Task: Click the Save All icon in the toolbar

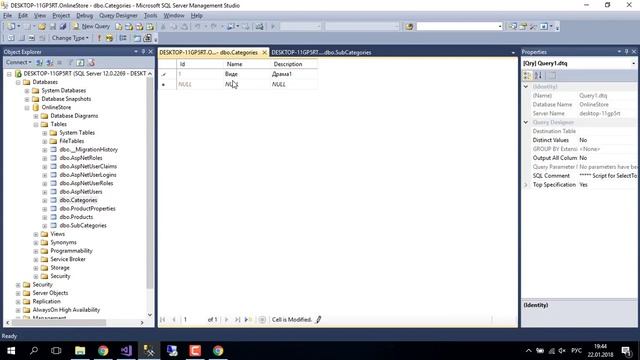Action: pos(63,27)
